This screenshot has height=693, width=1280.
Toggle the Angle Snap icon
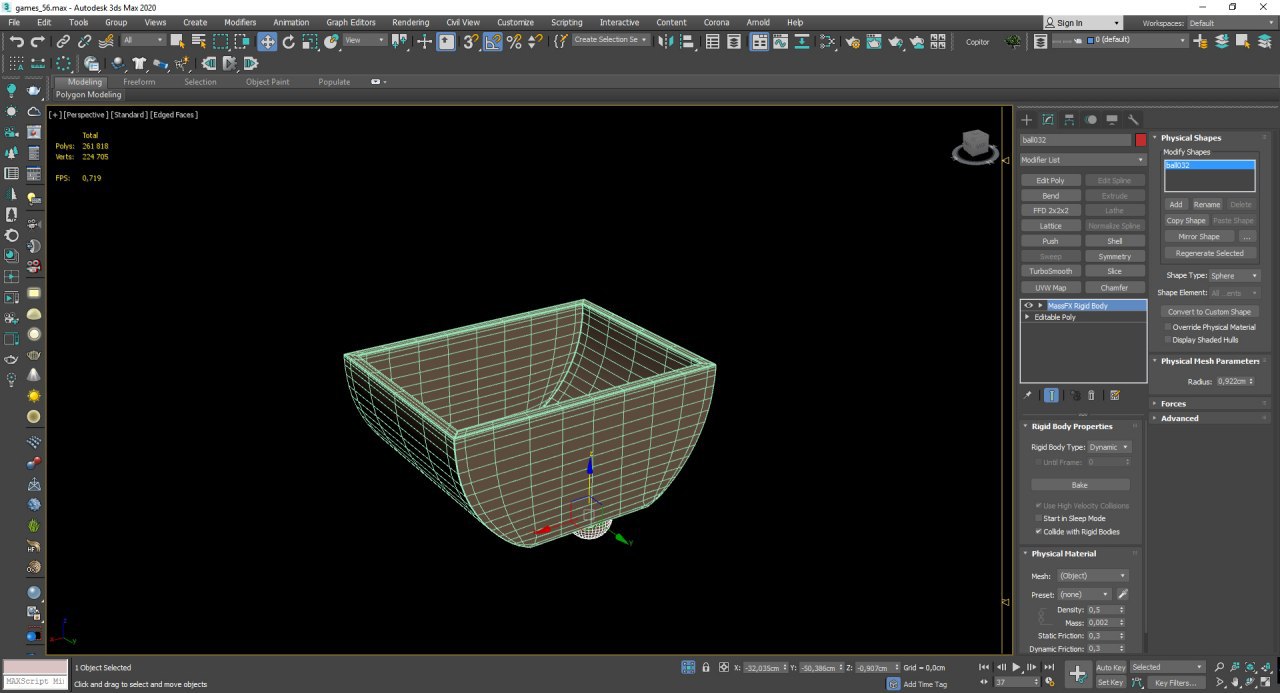[x=493, y=41]
